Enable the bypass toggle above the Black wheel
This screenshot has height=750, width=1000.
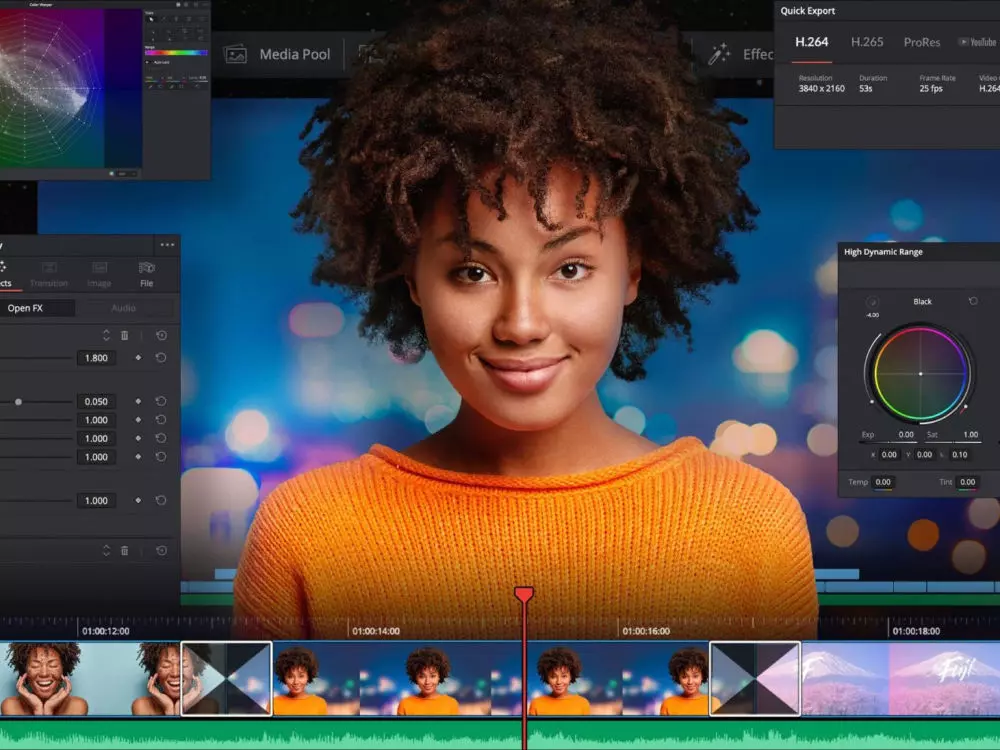pyautogui.click(x=873, y=302)
